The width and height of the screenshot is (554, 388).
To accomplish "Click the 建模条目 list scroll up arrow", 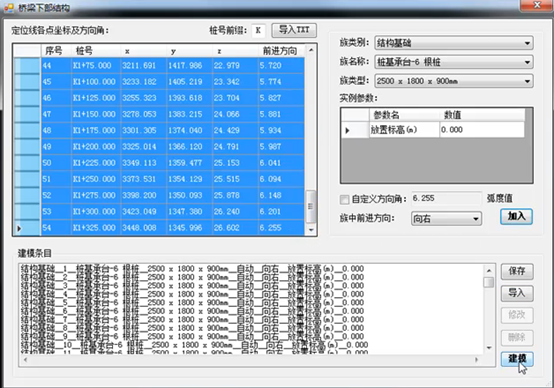I will pyautogui.click(x=489, y=271).
